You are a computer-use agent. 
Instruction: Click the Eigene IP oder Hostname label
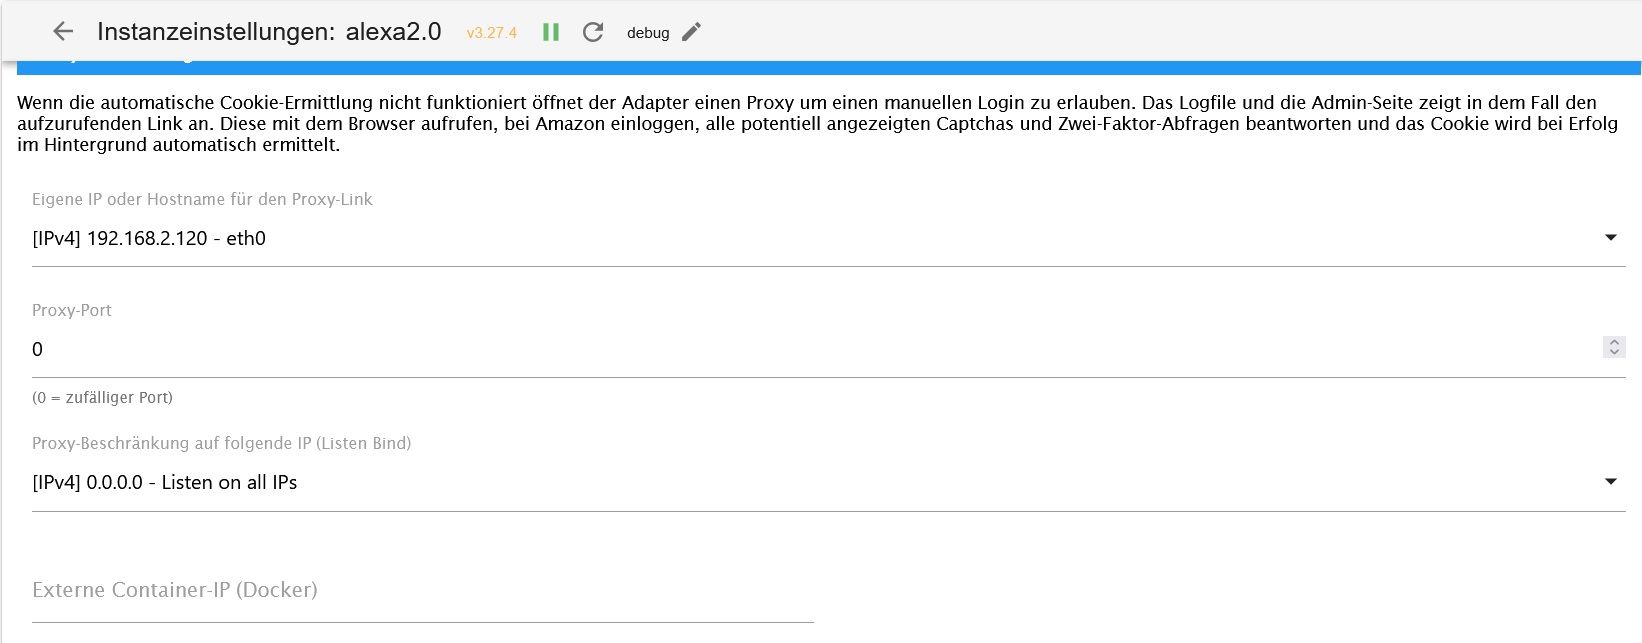[x=202, y=199]
